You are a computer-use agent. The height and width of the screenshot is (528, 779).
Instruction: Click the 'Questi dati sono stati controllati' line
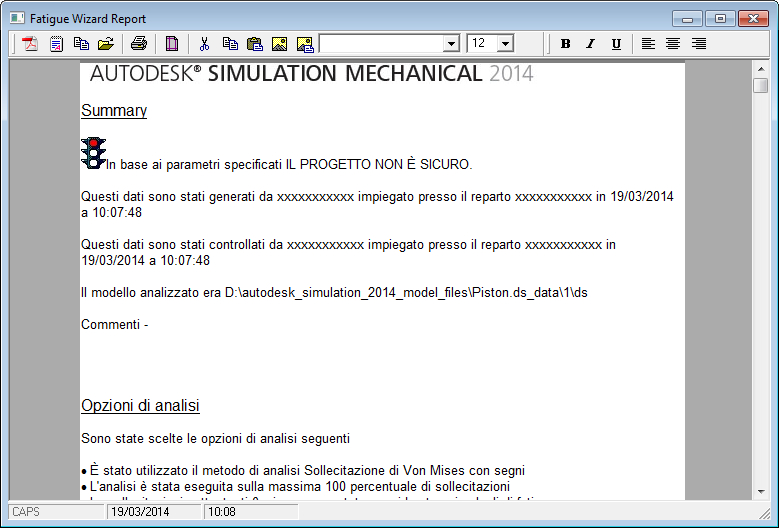click(348, 252)
